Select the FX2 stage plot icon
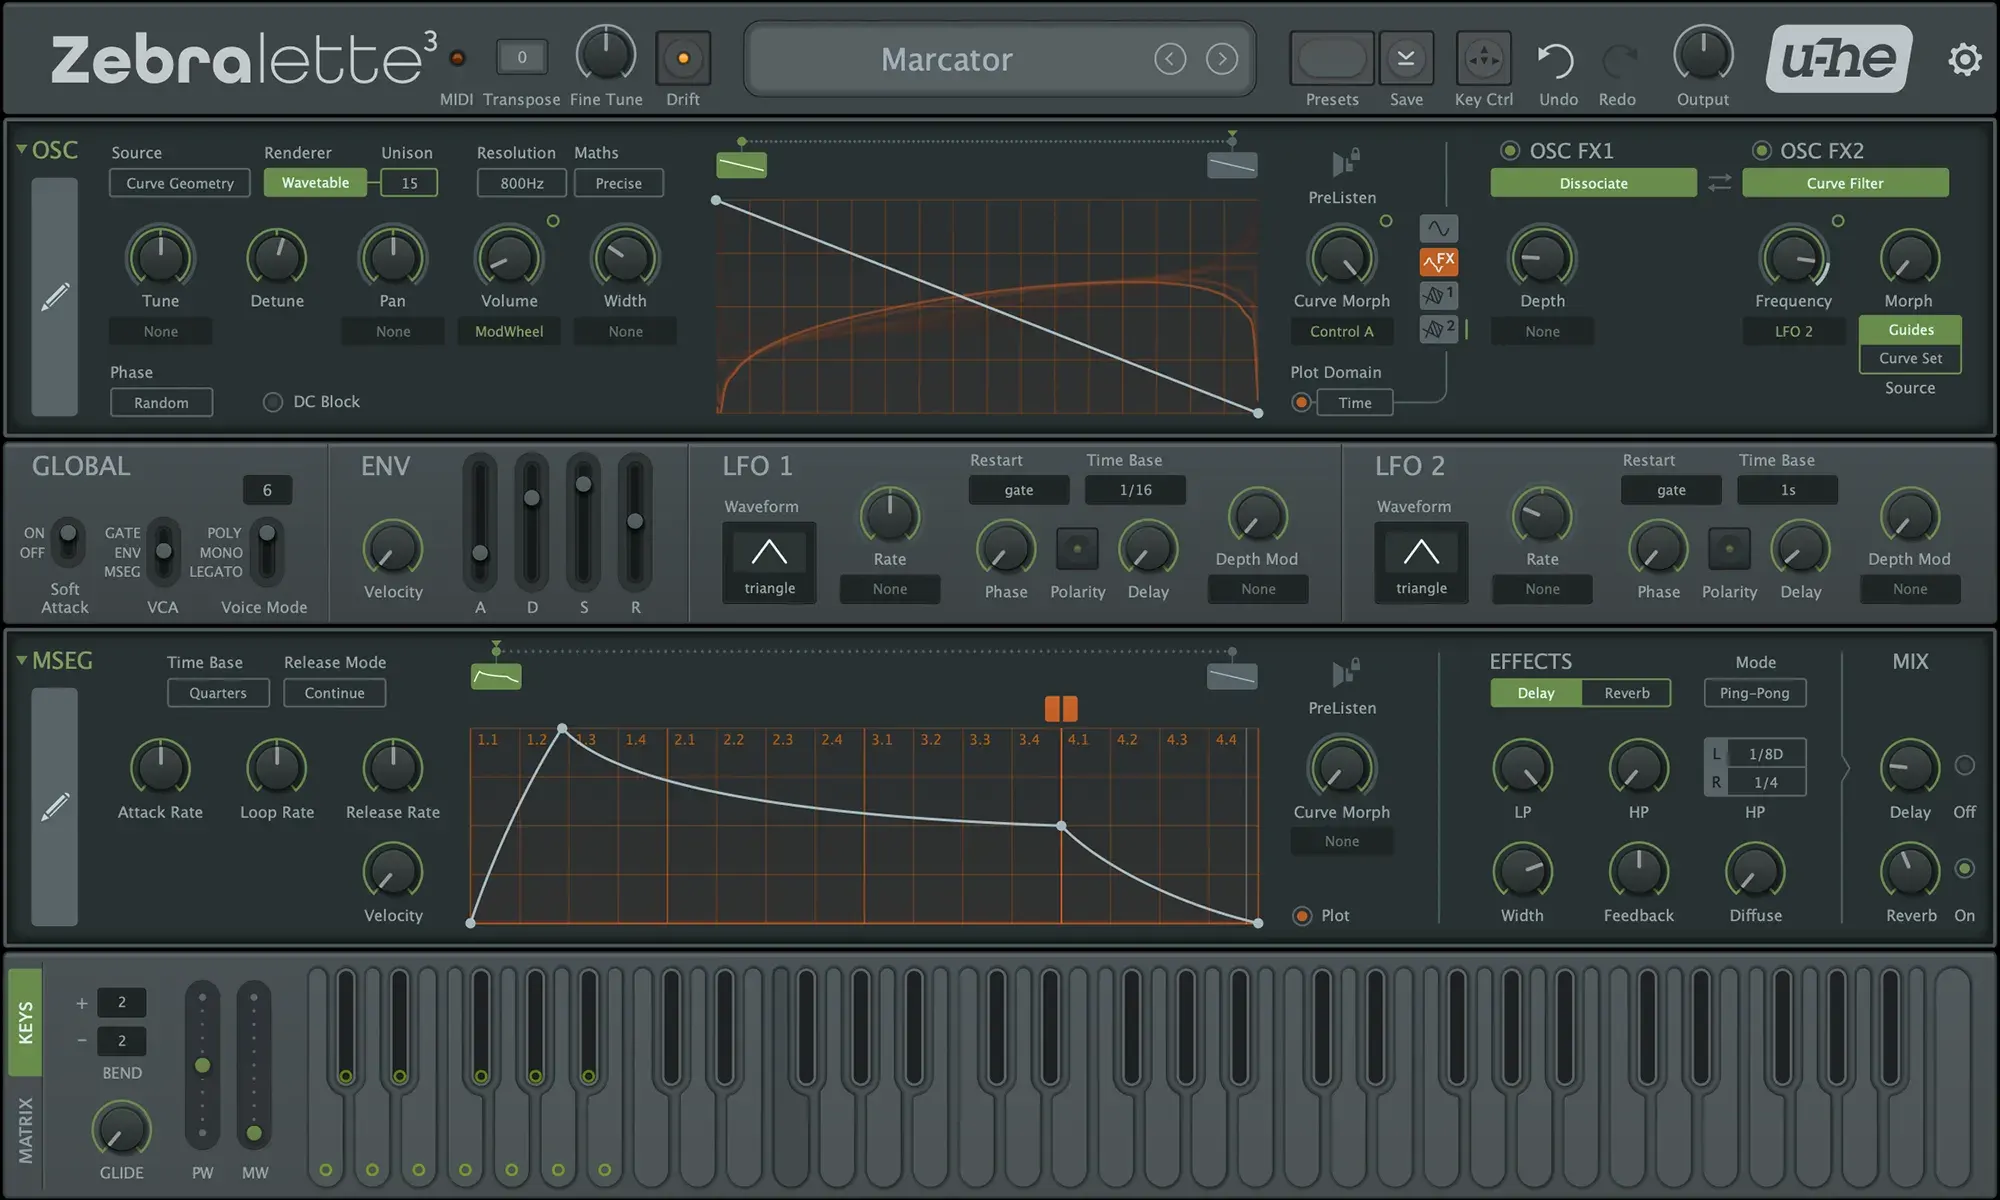Screen dimensions: 2000x1200 click(1438, 328)
